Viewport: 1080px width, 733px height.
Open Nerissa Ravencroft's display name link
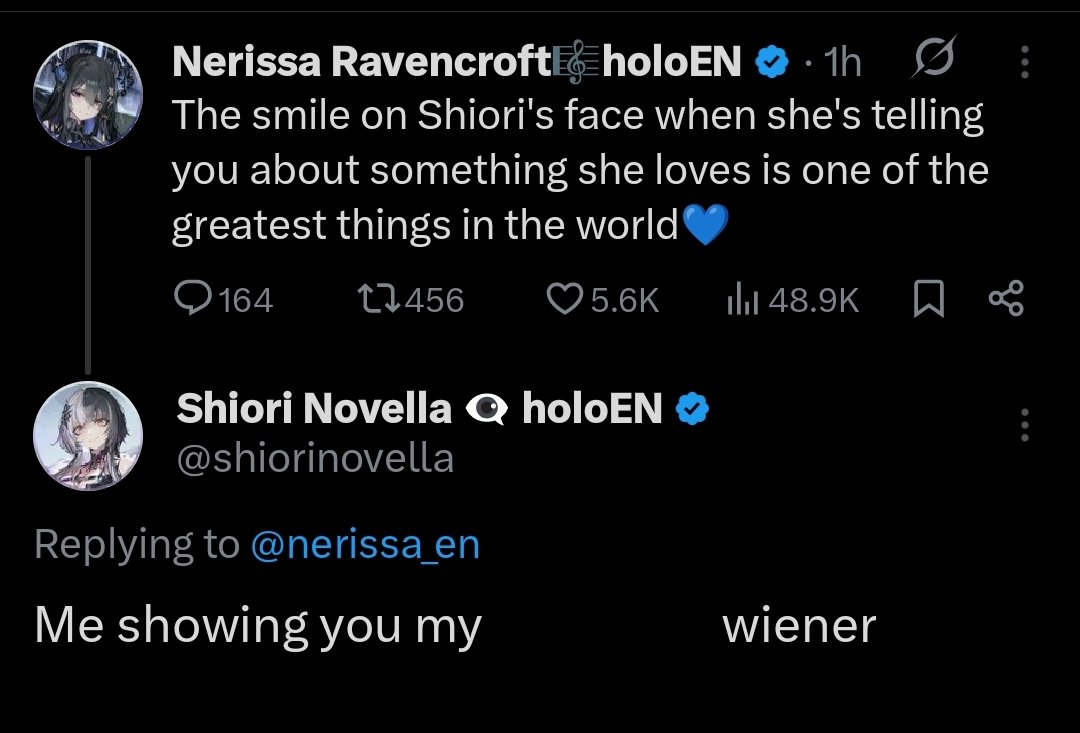[360, 62]
